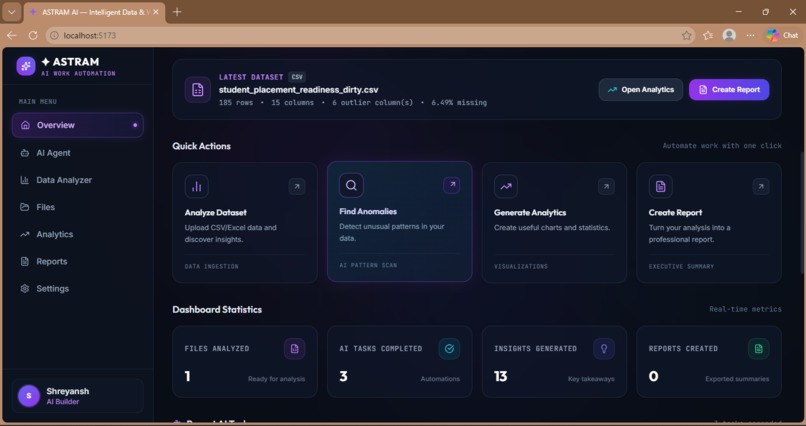Click the Shreyansh user avatar

[29, 396]
